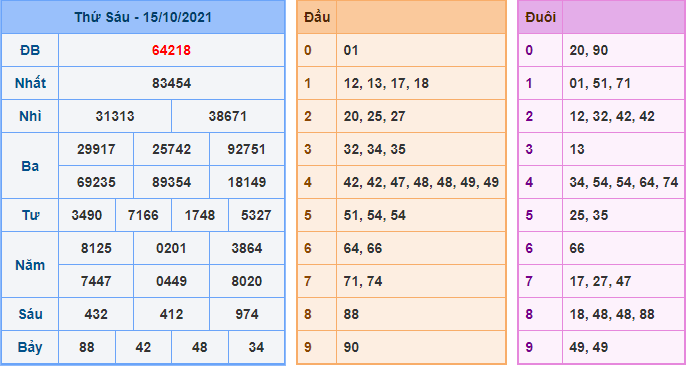
Task: Click Đầu values '20, 25, 27'
Action: click(374, 116)
